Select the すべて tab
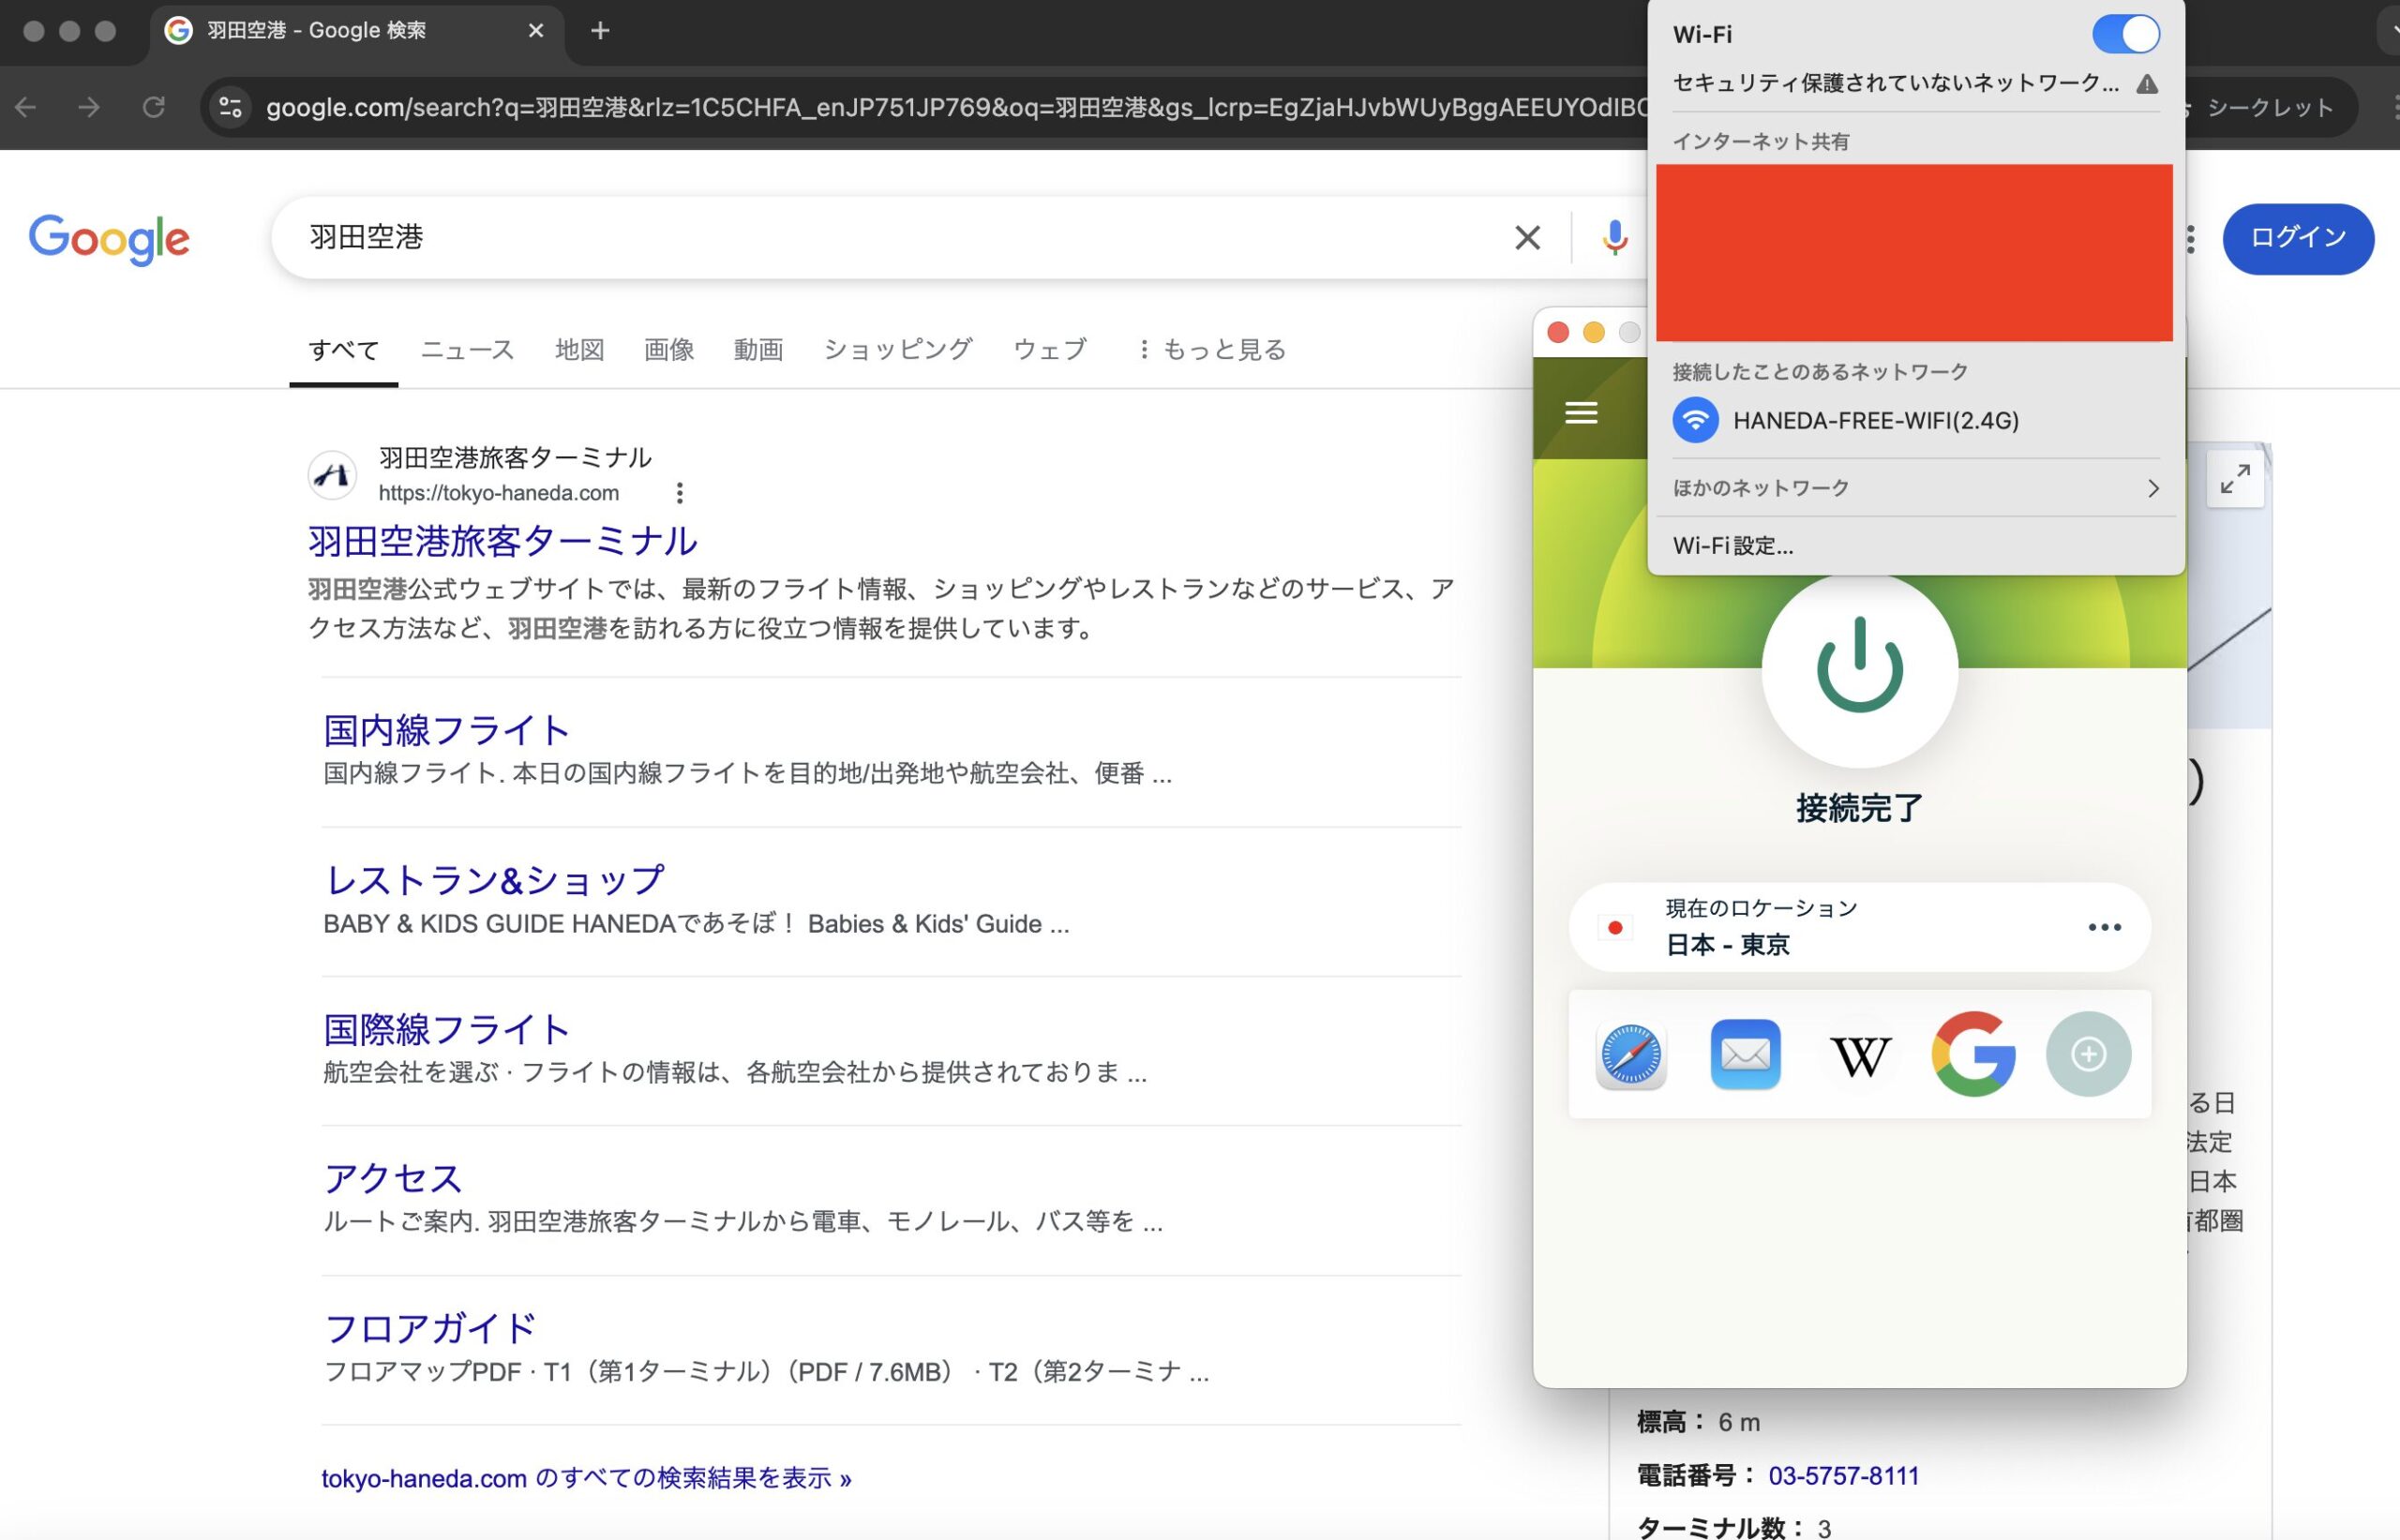 click(343, 350)
